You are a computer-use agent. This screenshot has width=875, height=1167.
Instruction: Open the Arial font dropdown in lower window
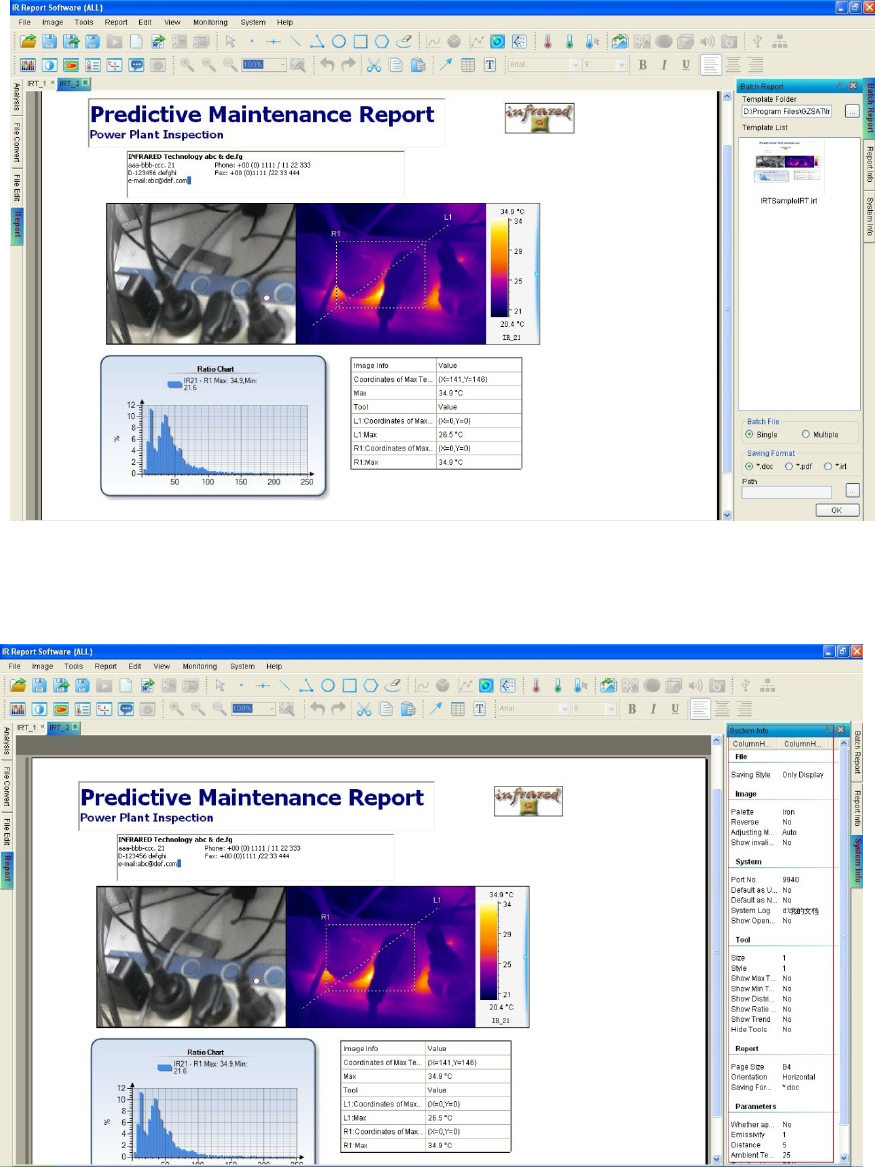pos(564,709)
